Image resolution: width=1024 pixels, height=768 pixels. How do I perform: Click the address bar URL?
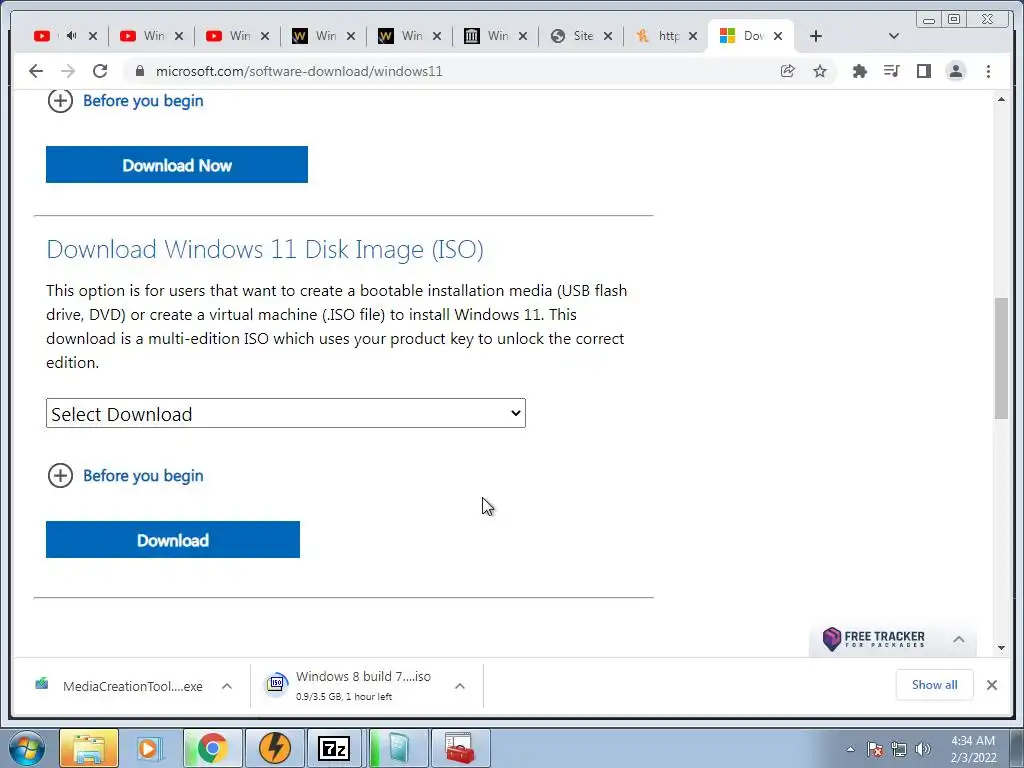pyautogui.click(x=299, y=71)
